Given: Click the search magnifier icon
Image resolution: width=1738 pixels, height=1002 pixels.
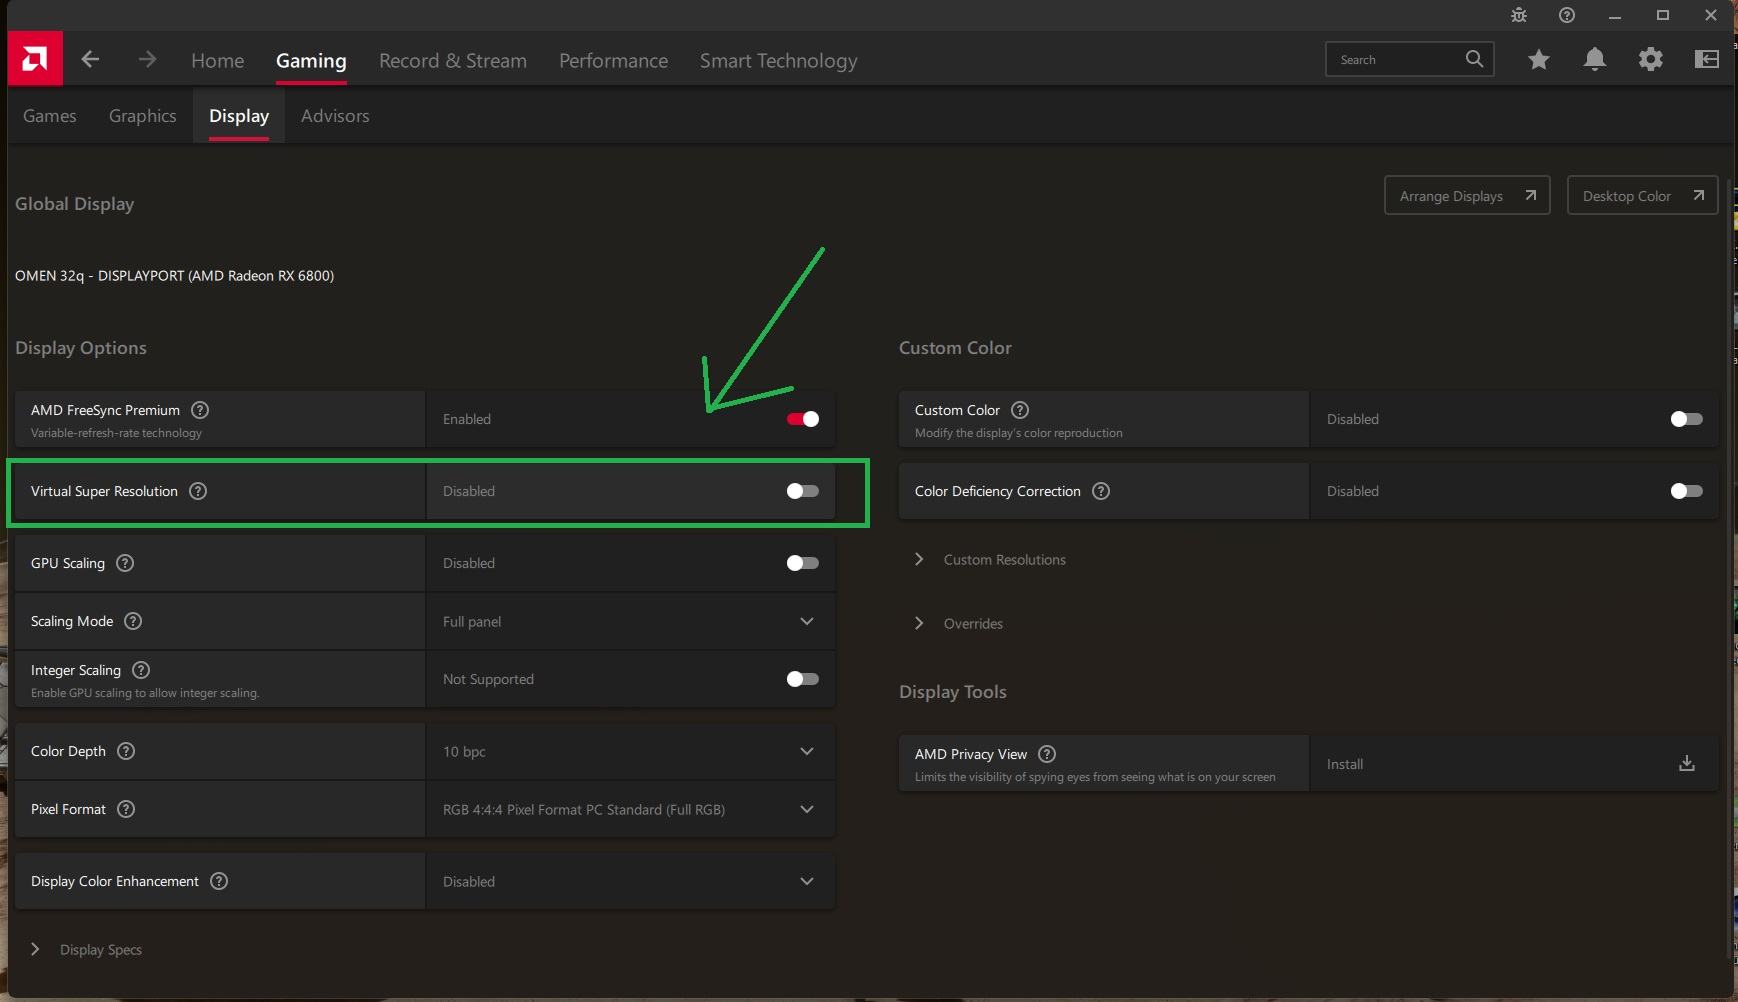Looking at the screenshot, I should pos(1474,59).
